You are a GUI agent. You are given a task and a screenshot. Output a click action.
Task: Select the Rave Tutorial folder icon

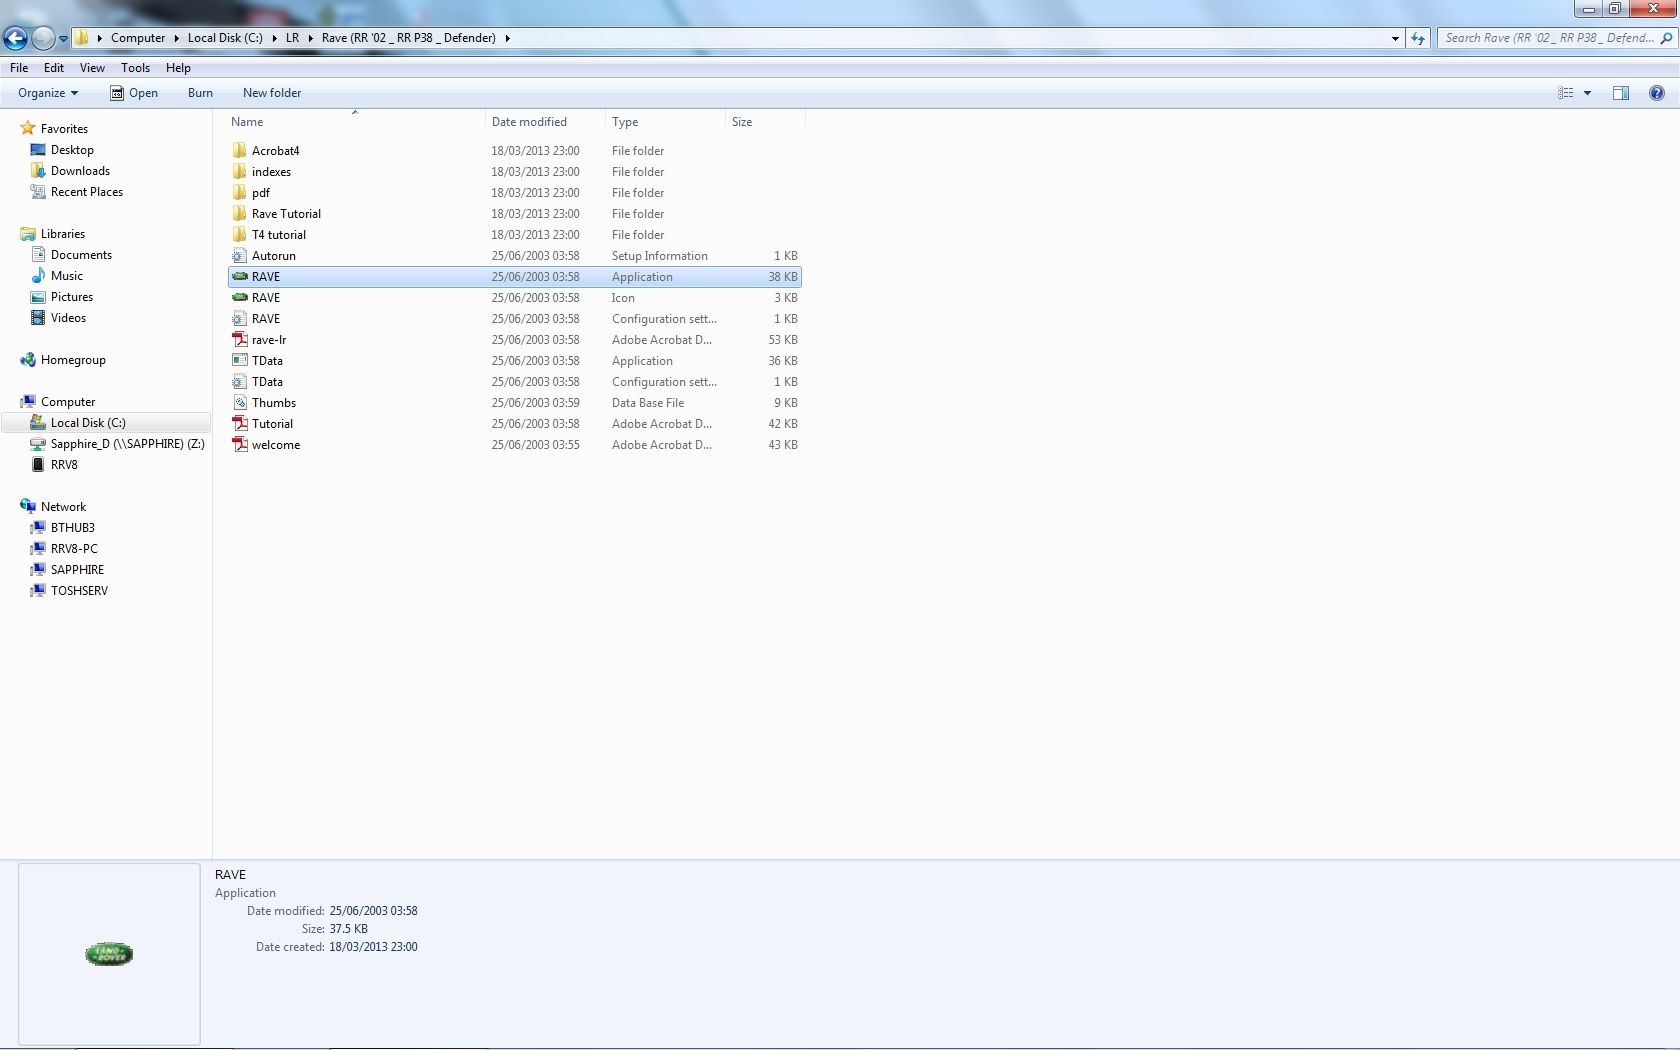pyautogui.click(x=240, y=214)
